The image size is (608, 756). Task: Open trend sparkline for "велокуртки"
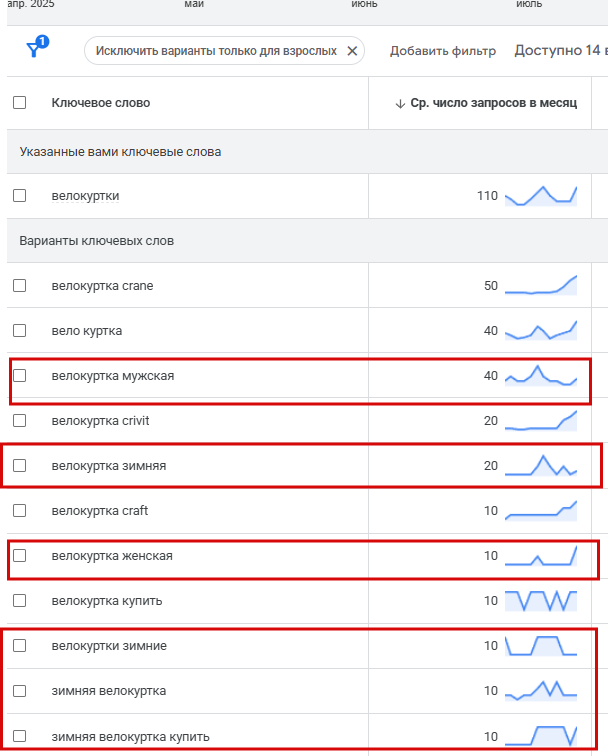pos(541,195)
